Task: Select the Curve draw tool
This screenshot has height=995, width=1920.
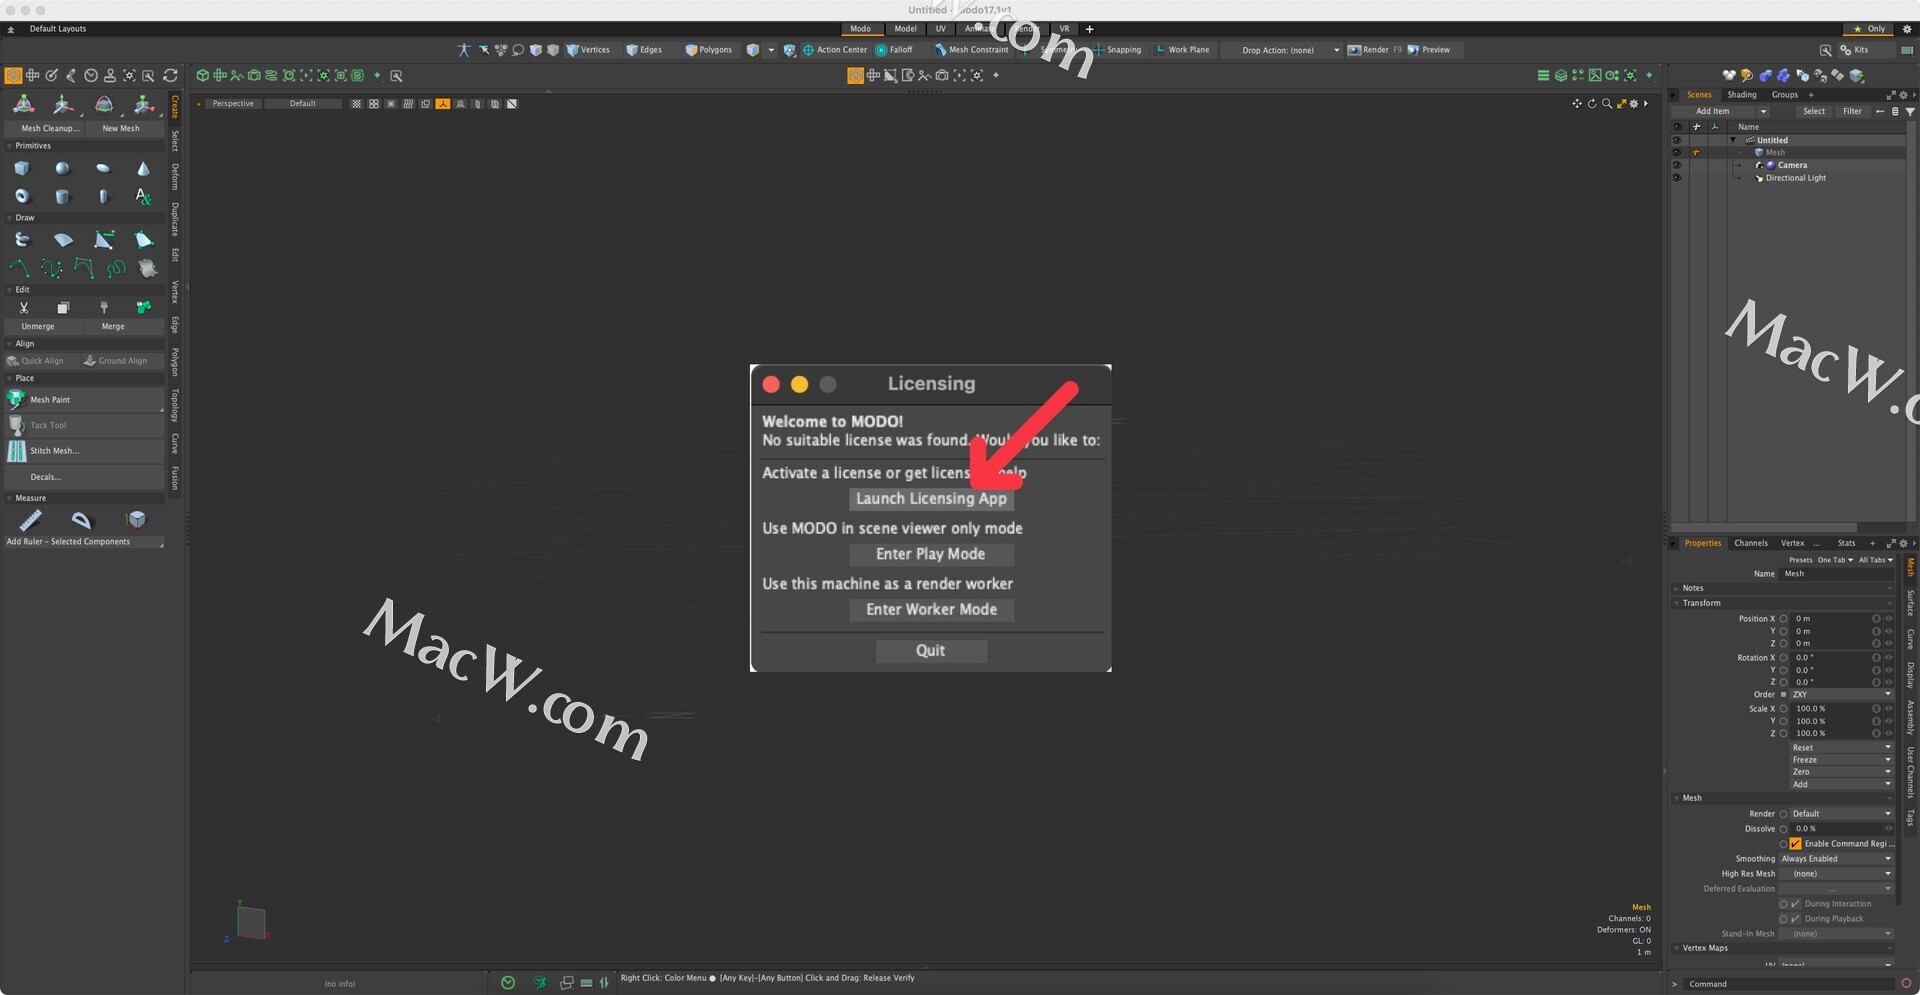Action: coord(19,268)
